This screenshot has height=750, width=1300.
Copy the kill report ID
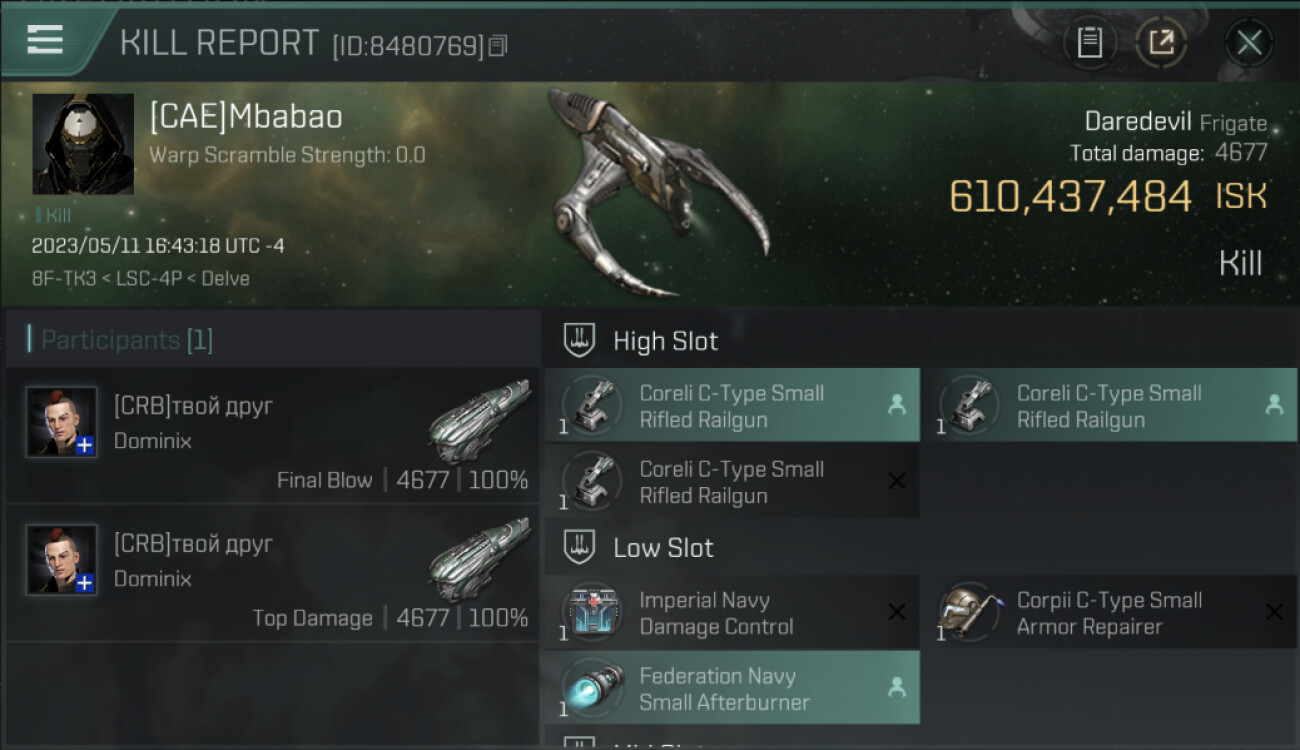[498, 46]
